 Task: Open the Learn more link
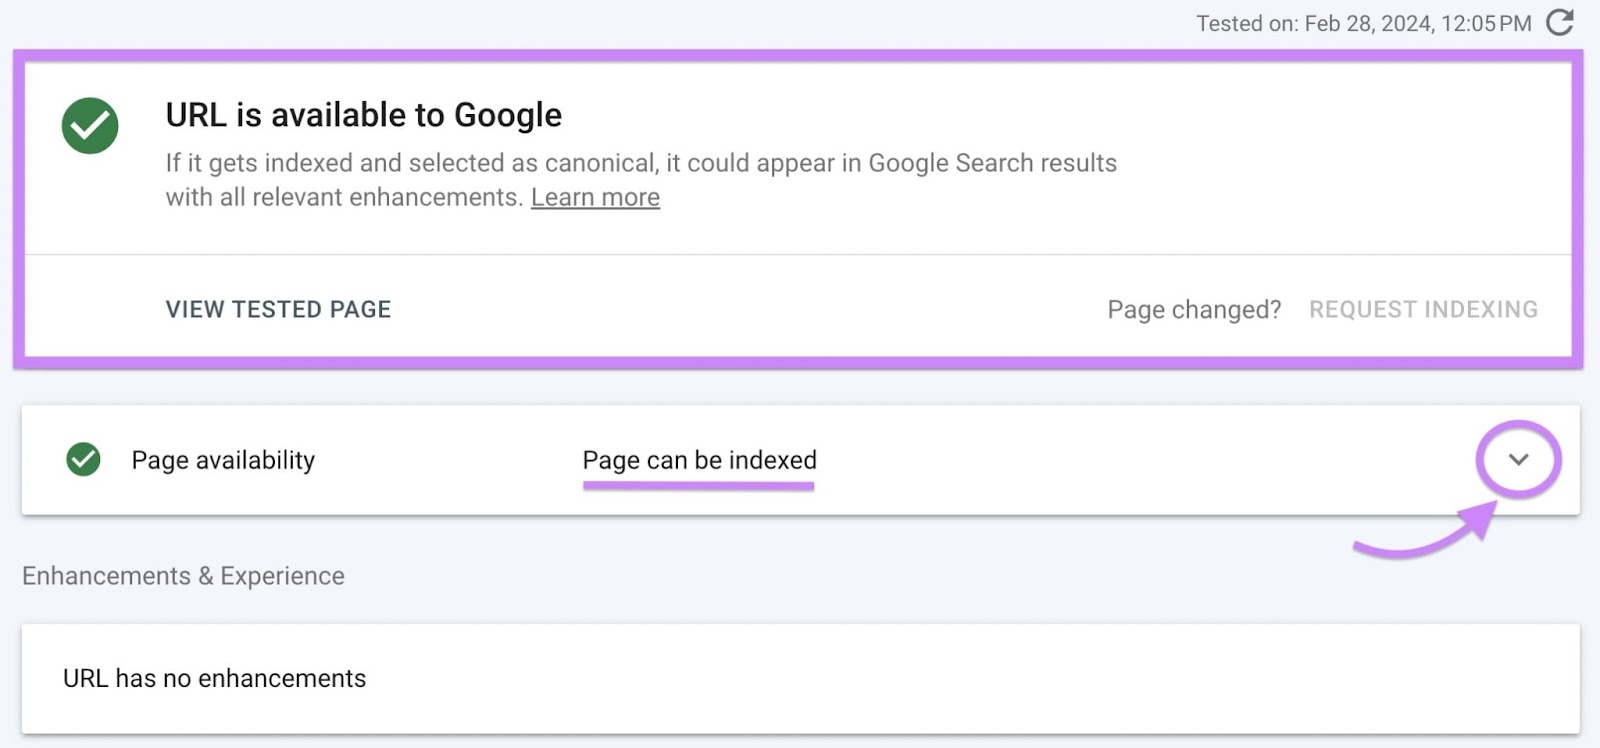click(x=595, y=197)
